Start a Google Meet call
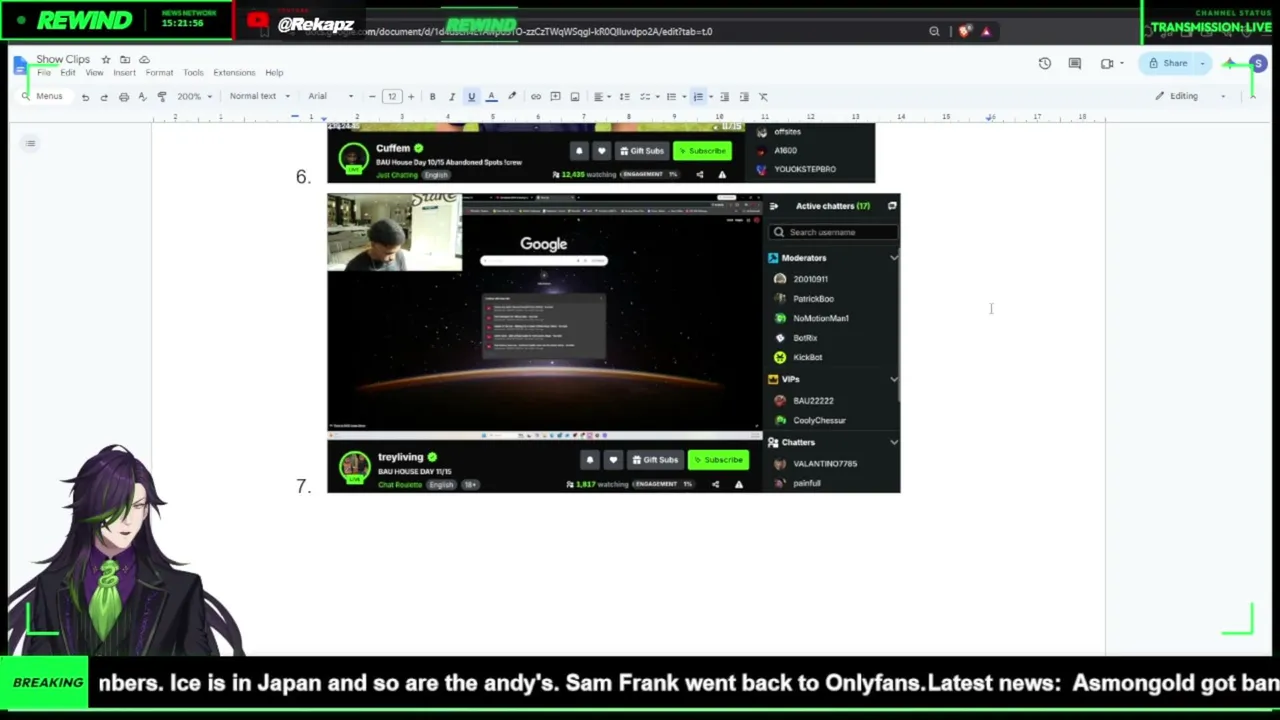 tap(1107, 63)
